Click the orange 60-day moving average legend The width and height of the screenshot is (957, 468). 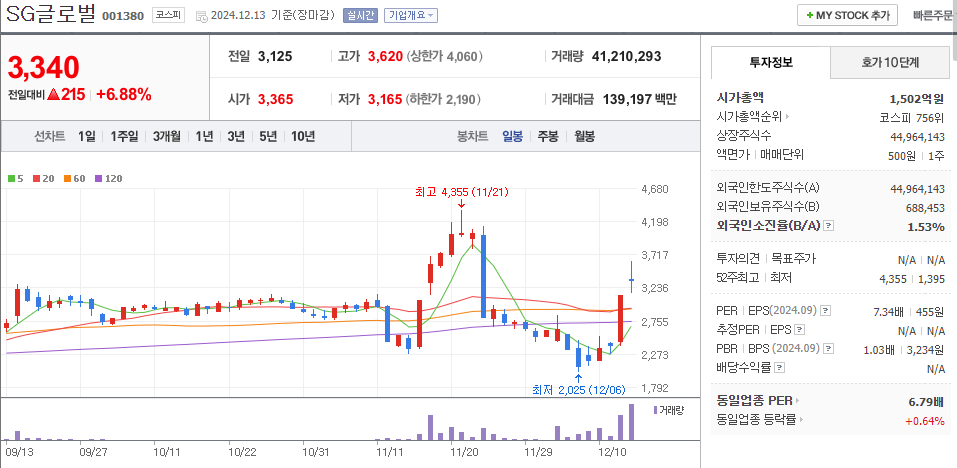click(74, 179)
